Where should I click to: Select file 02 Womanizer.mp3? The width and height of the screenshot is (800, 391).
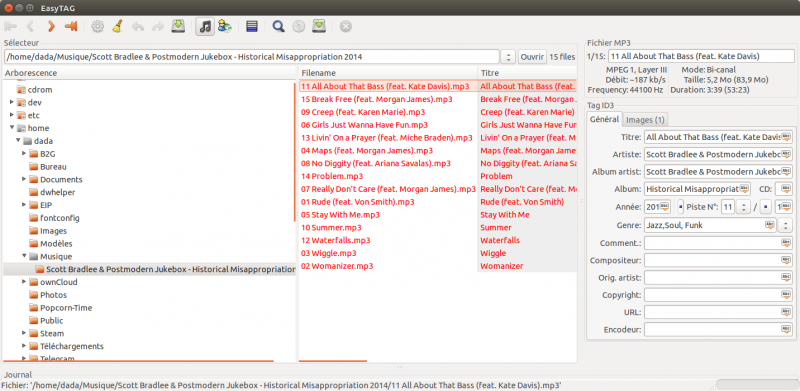337,266
